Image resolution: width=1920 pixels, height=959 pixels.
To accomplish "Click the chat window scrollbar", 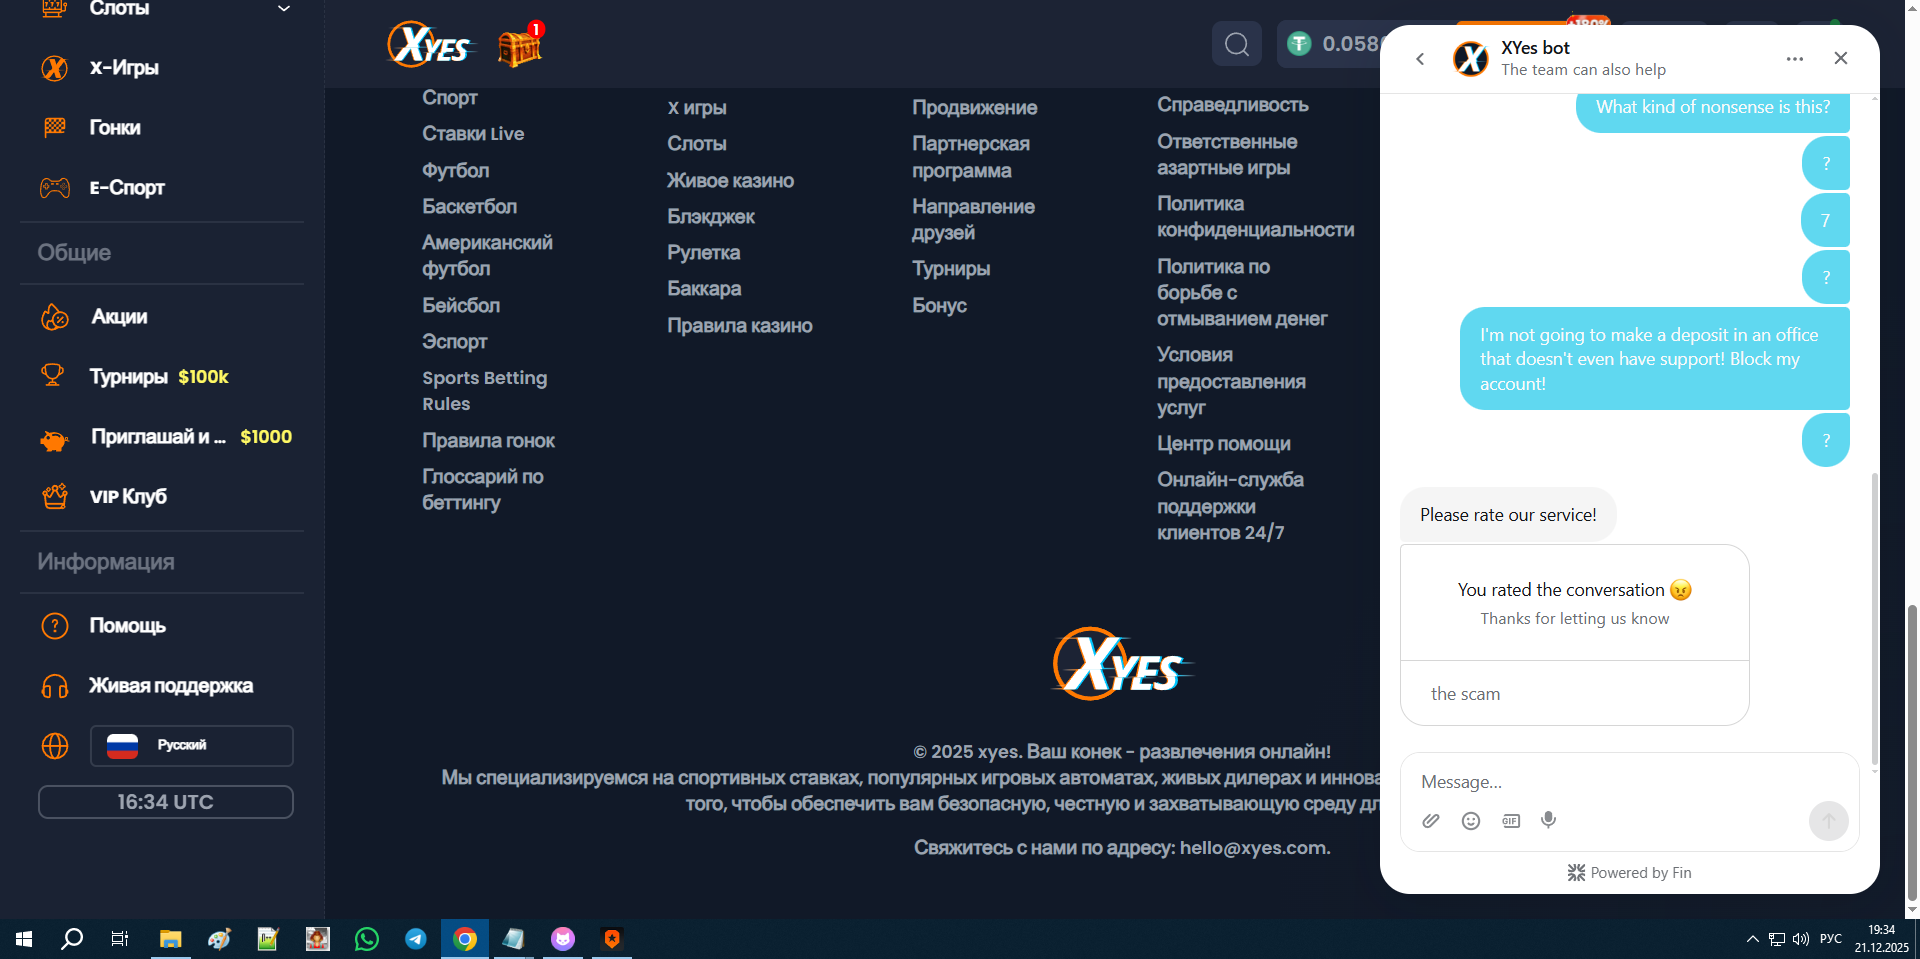I will [1873, 620].
